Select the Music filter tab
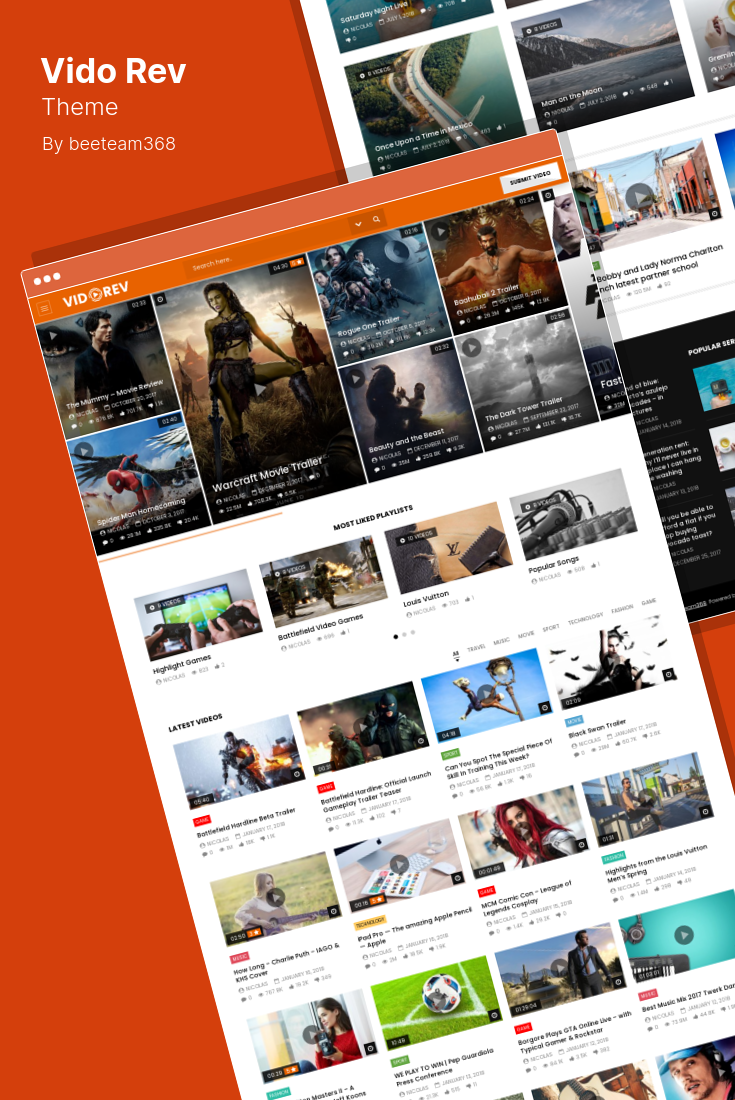This screenshot has height=1100, width=735. point(501,641)
